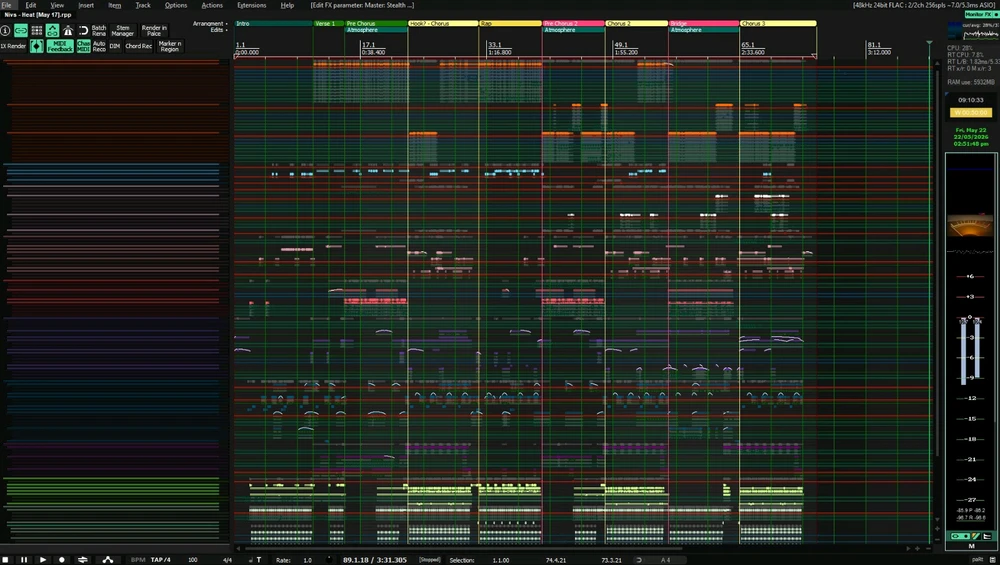Toggle Auto Reco button
1000x565 pixels.
pyautogui.click(x=99, y=46)
